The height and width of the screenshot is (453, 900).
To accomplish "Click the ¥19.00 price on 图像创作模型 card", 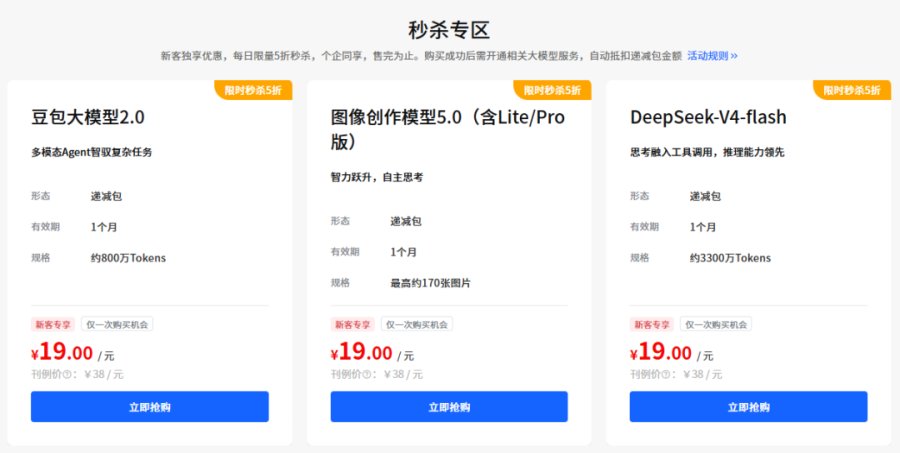I will pos(362,352).
